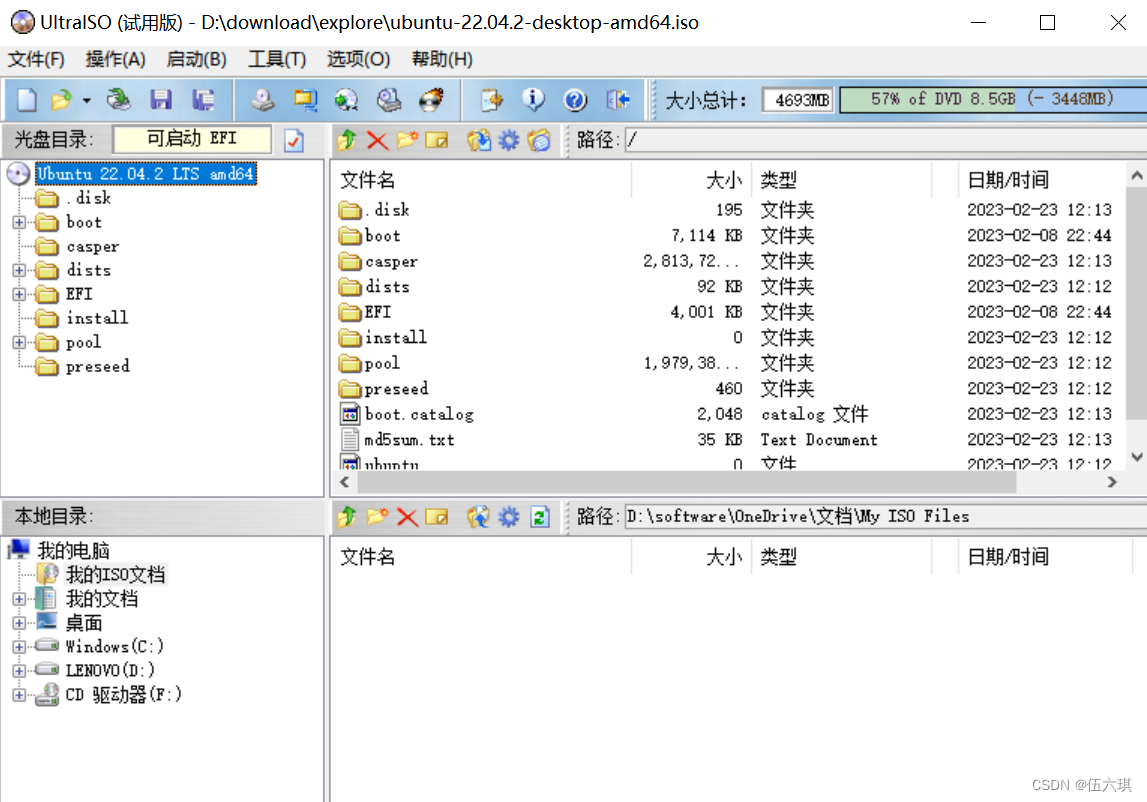Click the ISO path field showing /

(x=885, y=140)
